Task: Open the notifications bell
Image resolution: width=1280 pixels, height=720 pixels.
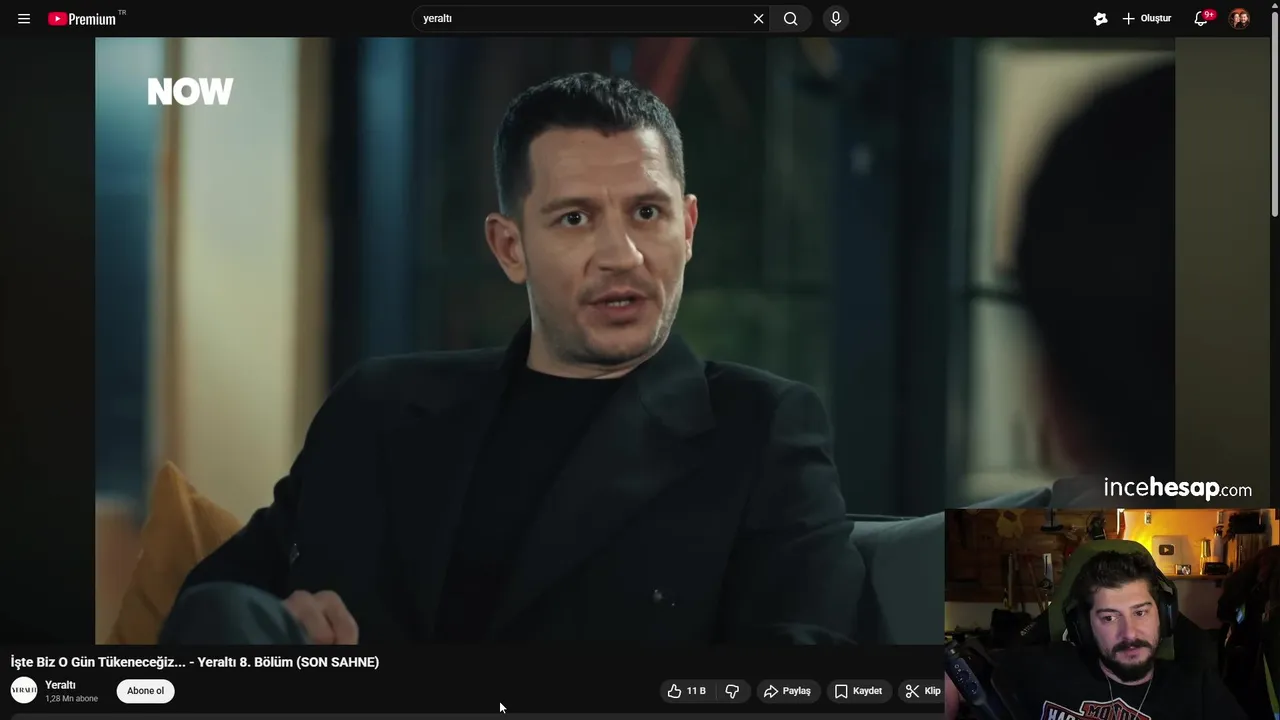Action: click(1202, 19)
